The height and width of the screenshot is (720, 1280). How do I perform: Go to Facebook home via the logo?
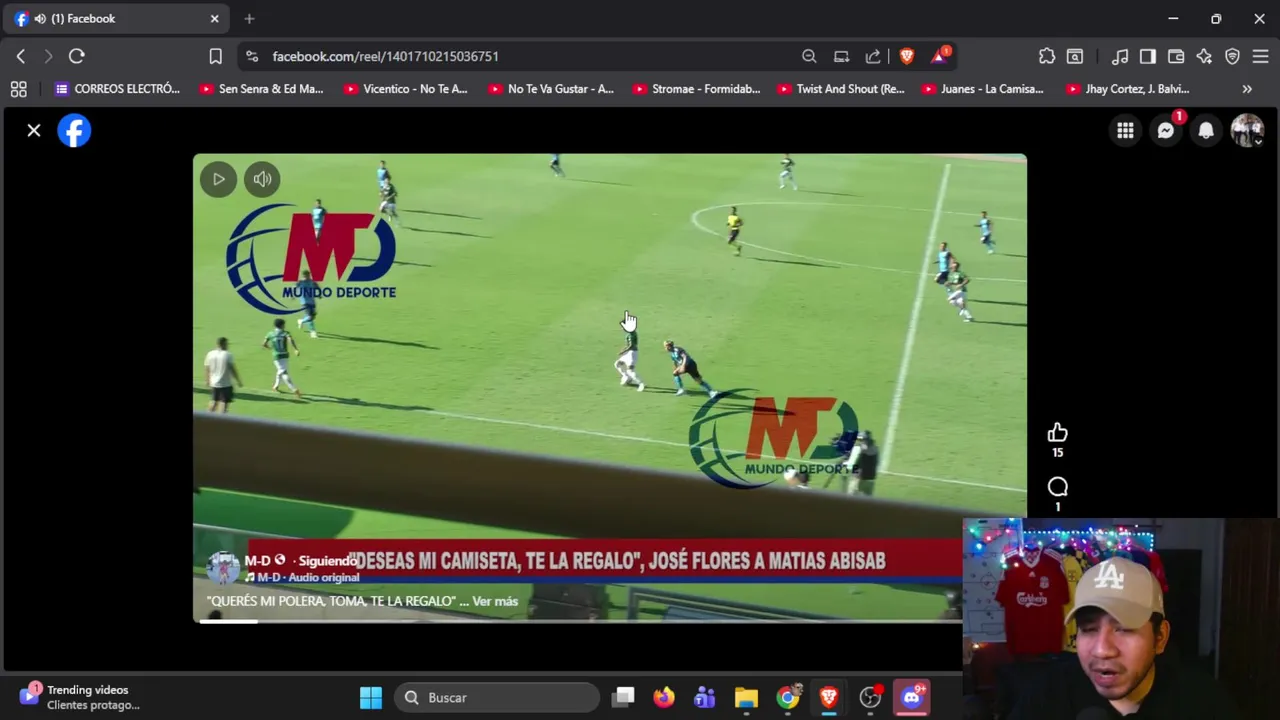[x=74, y=131]
